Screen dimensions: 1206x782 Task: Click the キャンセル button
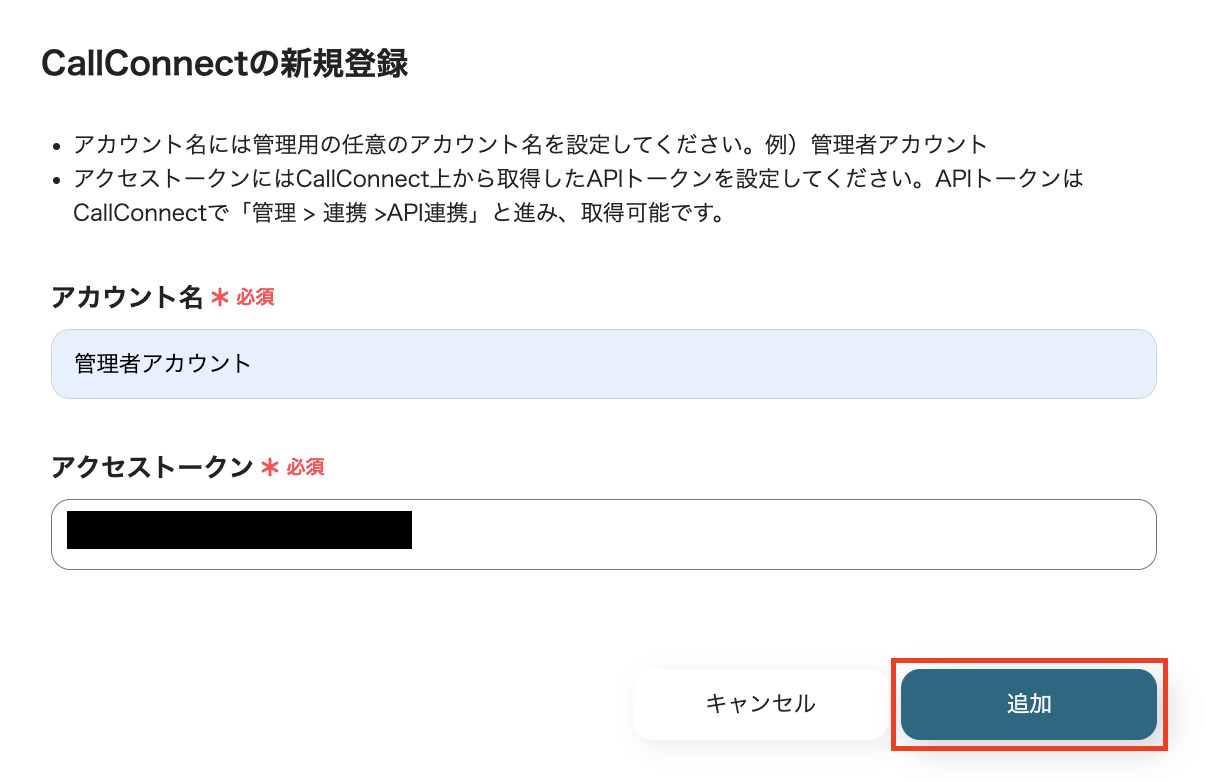point(761,703)
